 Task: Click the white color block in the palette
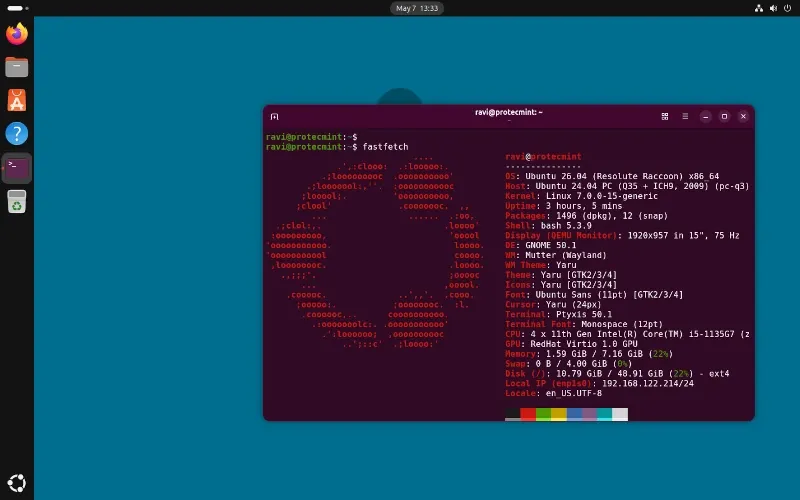[x=620, y=414]
